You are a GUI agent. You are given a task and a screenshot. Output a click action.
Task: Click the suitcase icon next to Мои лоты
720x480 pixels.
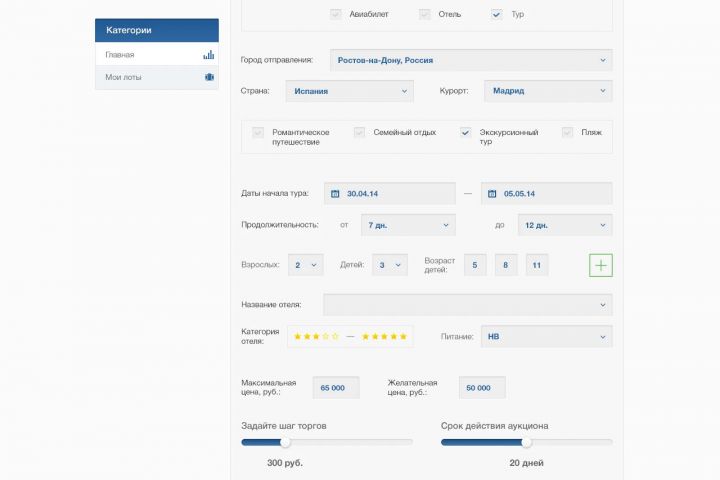(x=209, y=77)
